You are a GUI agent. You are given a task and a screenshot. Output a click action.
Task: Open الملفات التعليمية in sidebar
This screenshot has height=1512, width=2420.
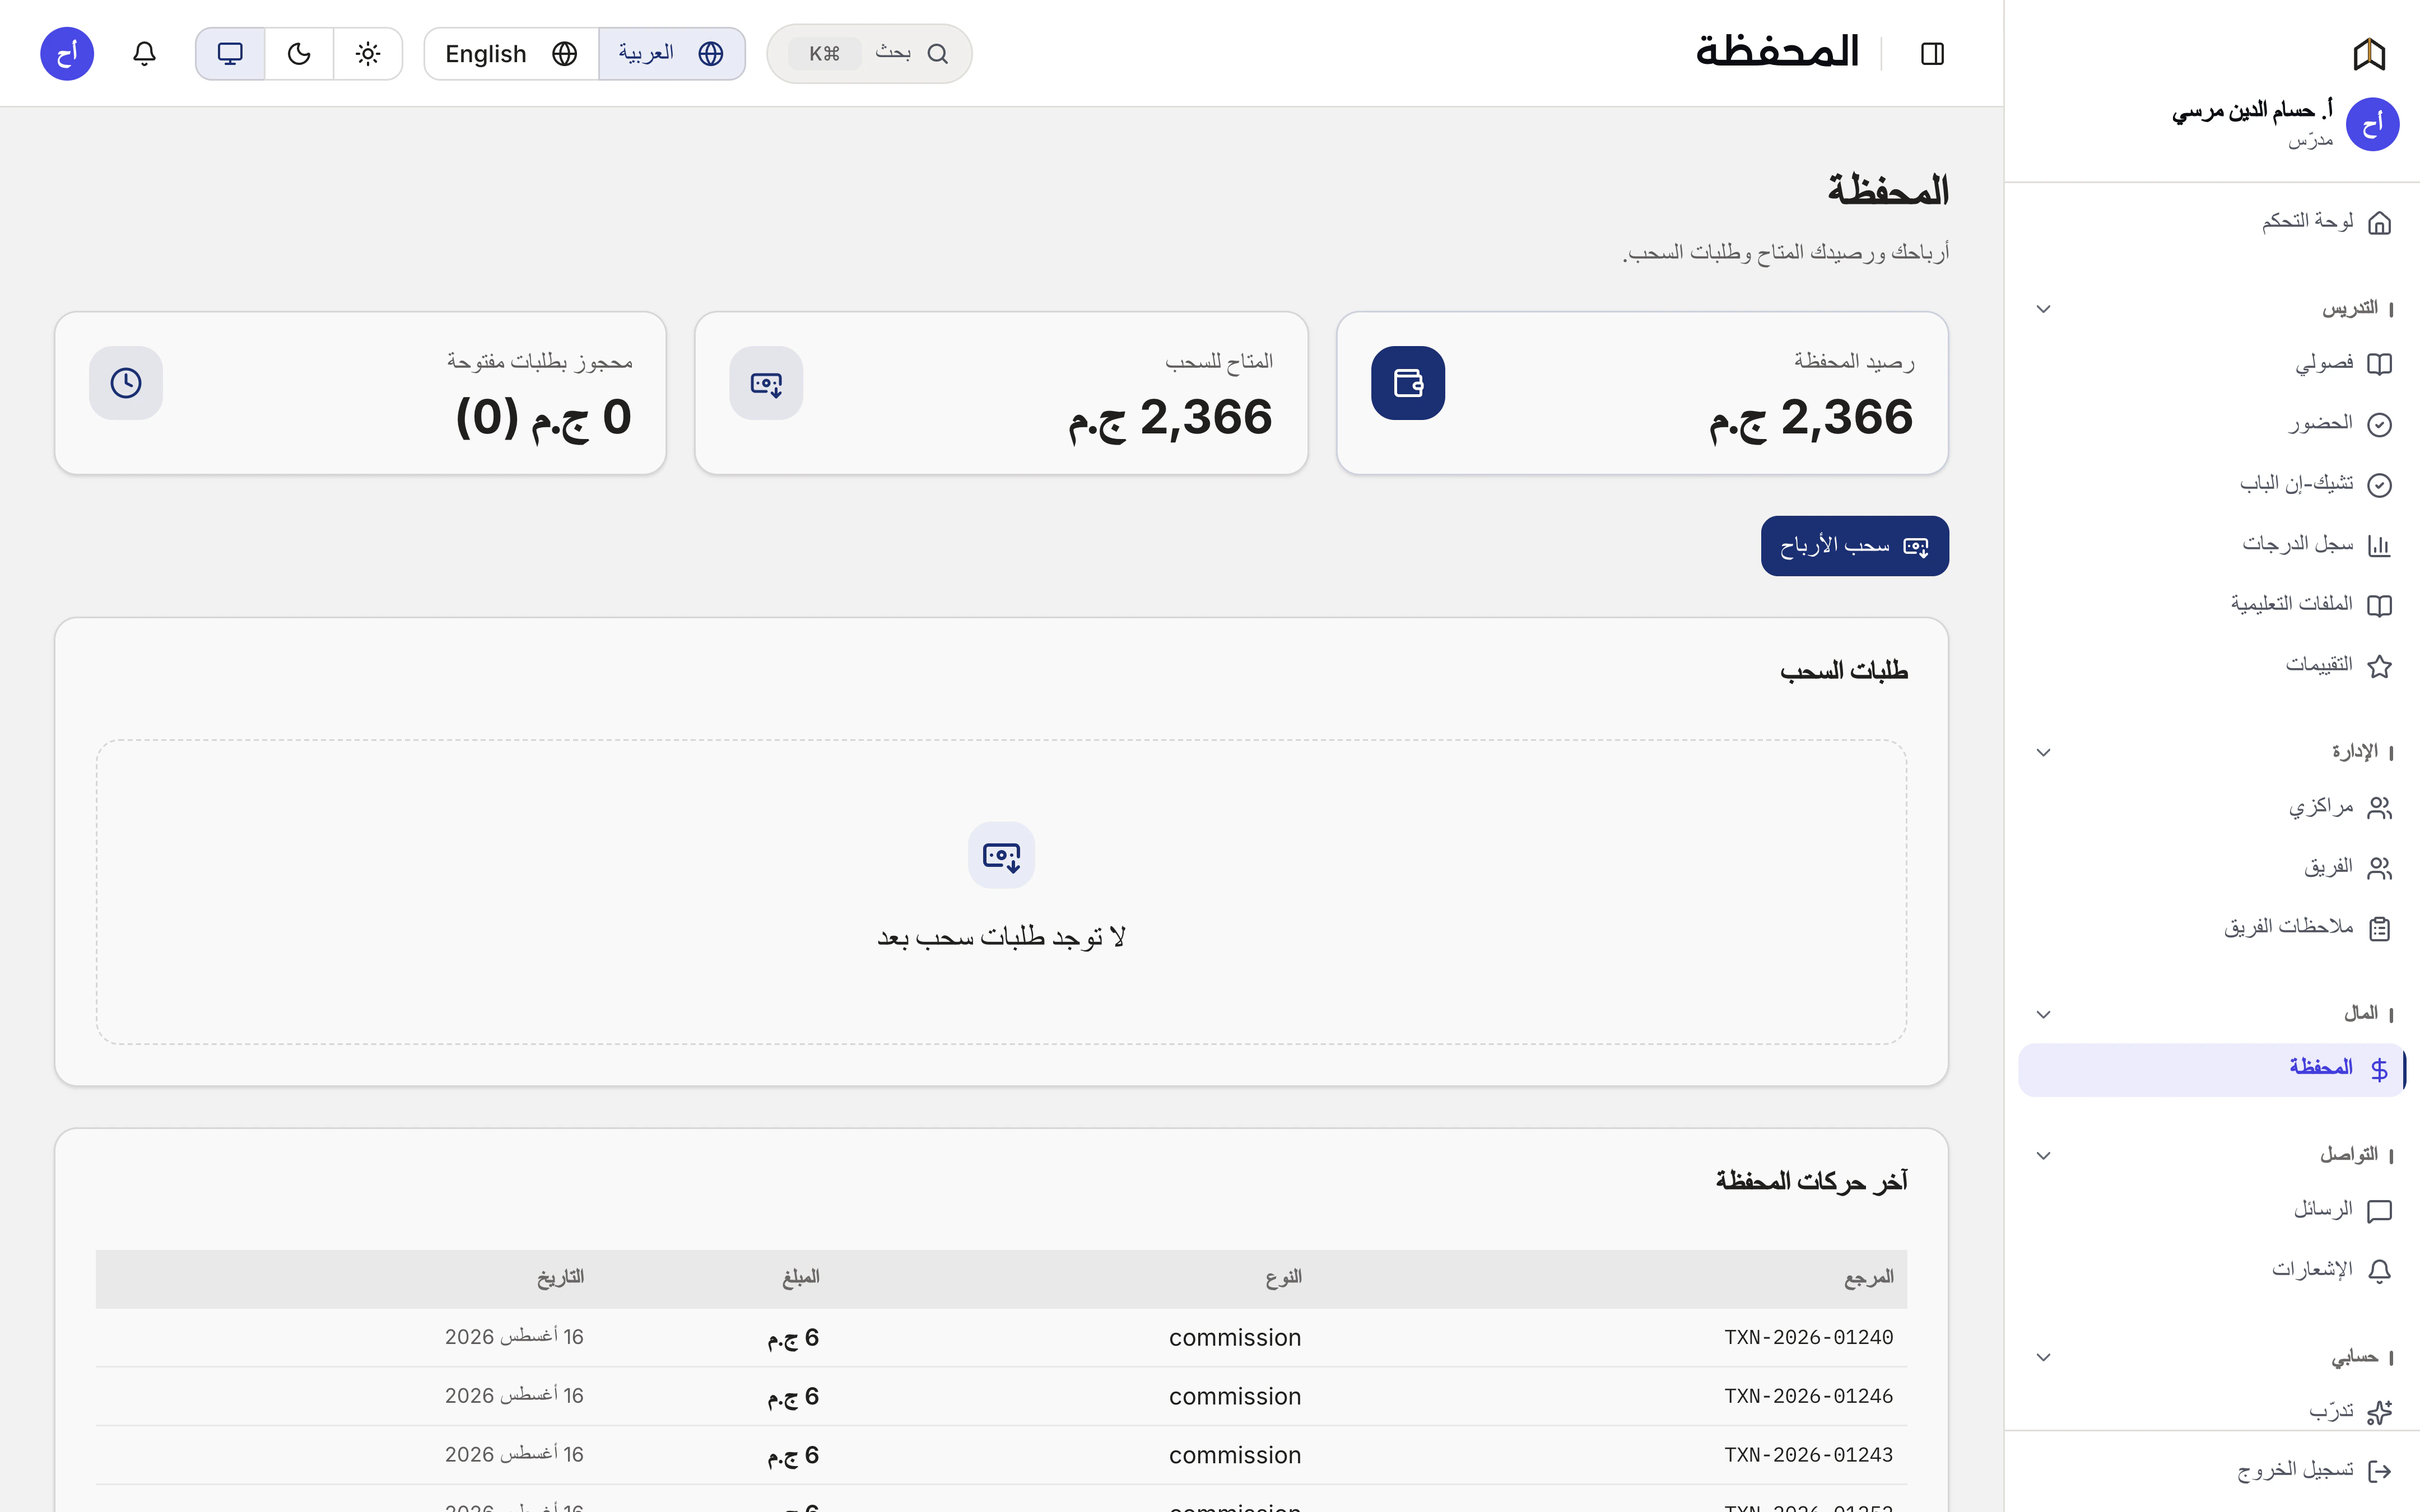coord(2212,605)
